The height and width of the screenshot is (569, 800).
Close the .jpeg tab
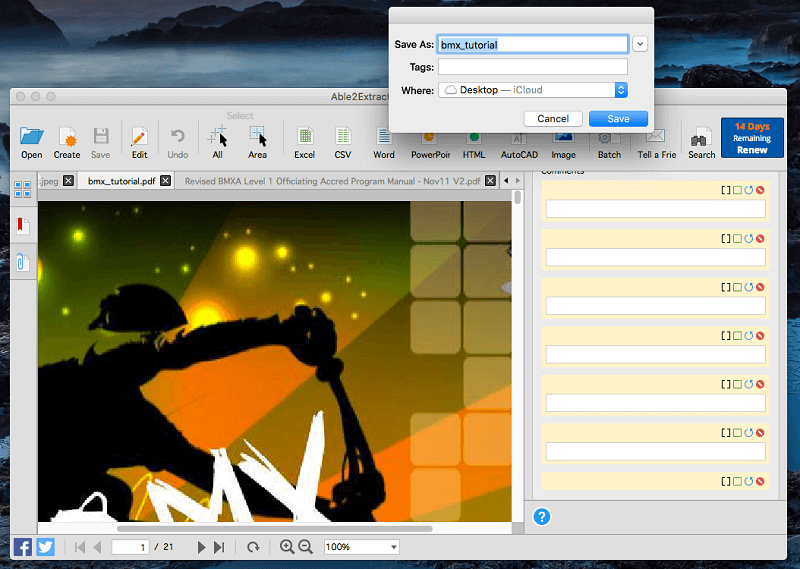pos(68,181)
